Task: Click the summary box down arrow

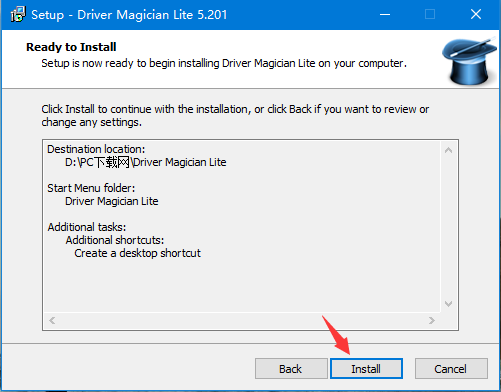Action: (448, 304)
